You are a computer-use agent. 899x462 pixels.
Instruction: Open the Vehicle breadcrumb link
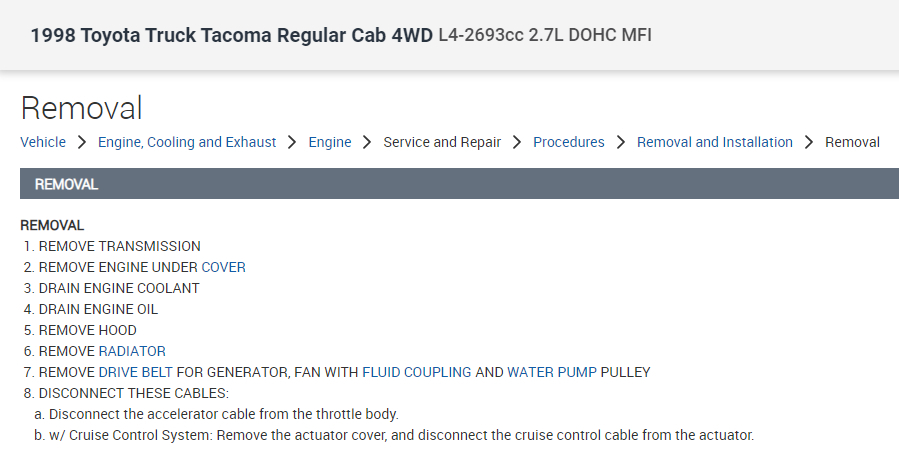pos(43,142)
